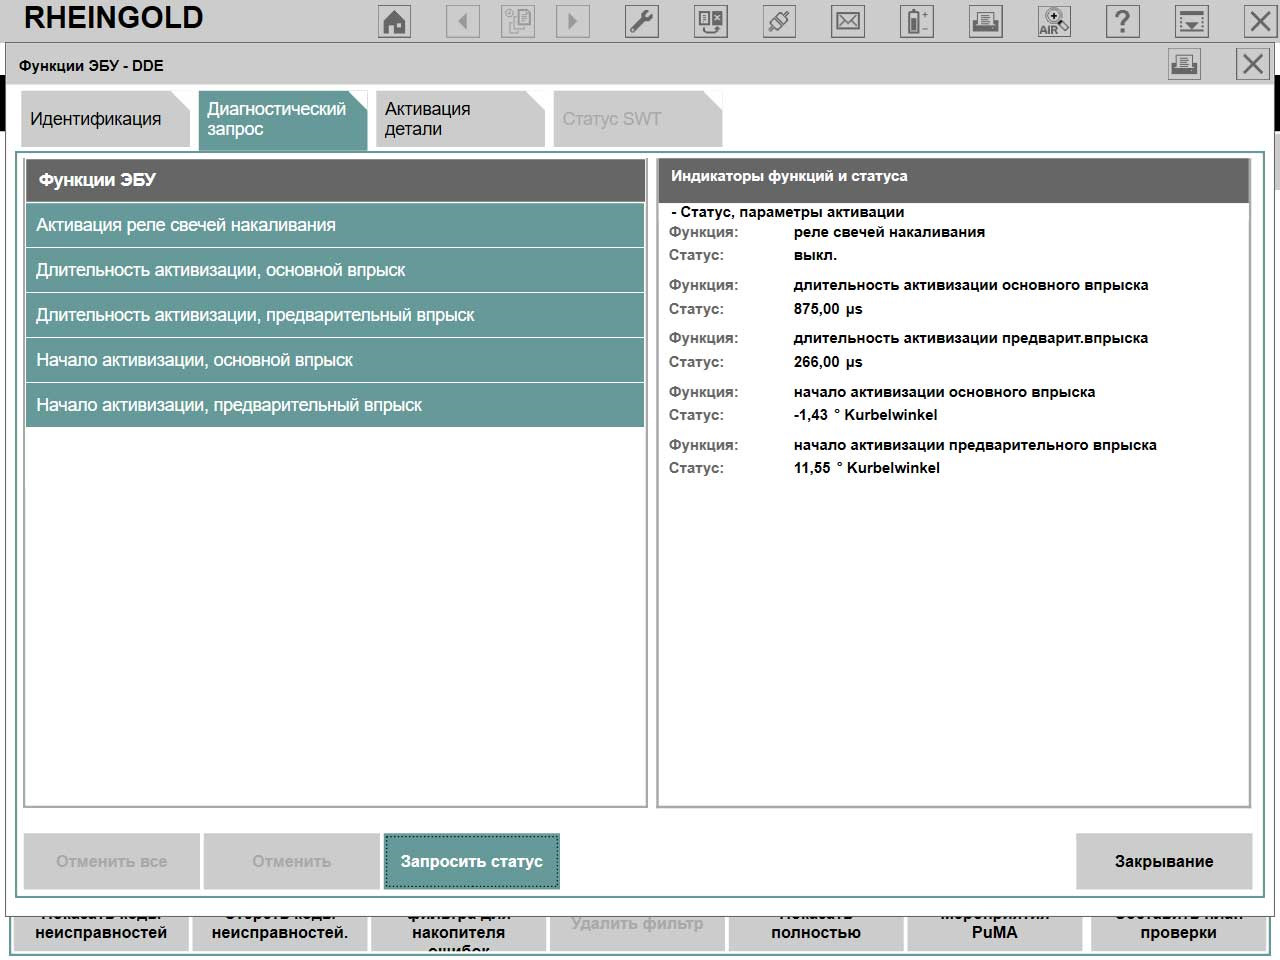Print the DDE functions dialog
Viewport: 1280px width, 960px height.
pos(1184,65)
